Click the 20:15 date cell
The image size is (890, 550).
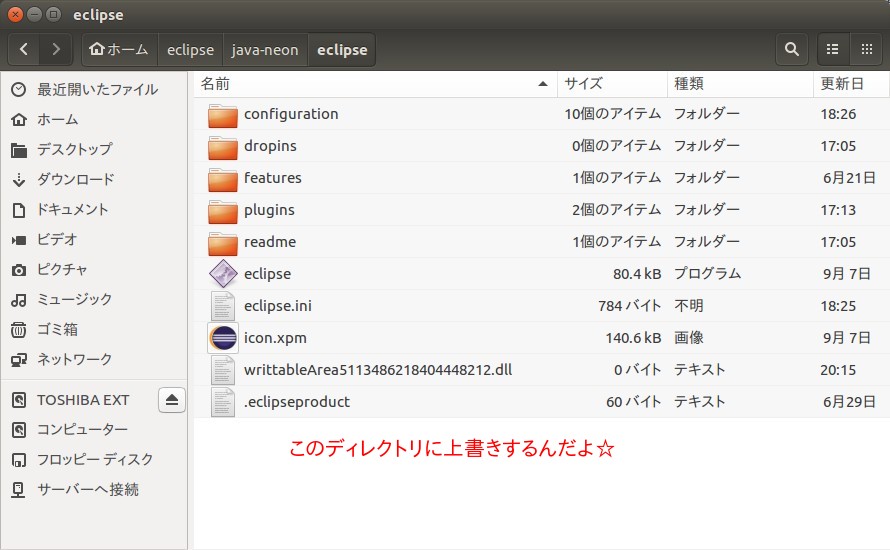838,370
